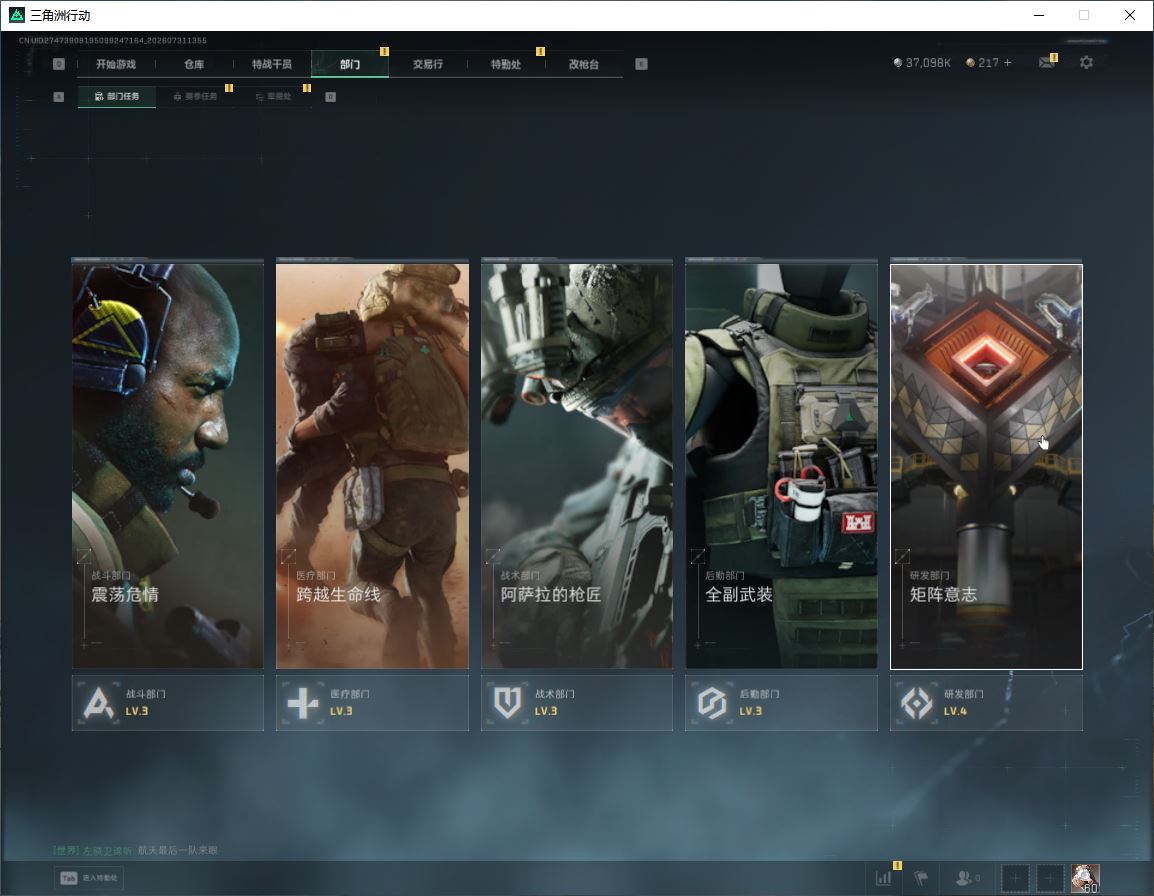Open the settings gear

pos(1086,63)
